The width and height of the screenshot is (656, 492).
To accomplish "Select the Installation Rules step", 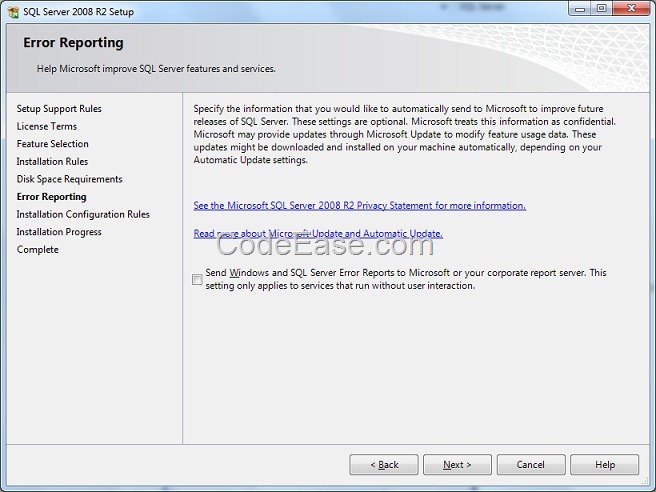I will pyautogui.click(x=52, y=161).
